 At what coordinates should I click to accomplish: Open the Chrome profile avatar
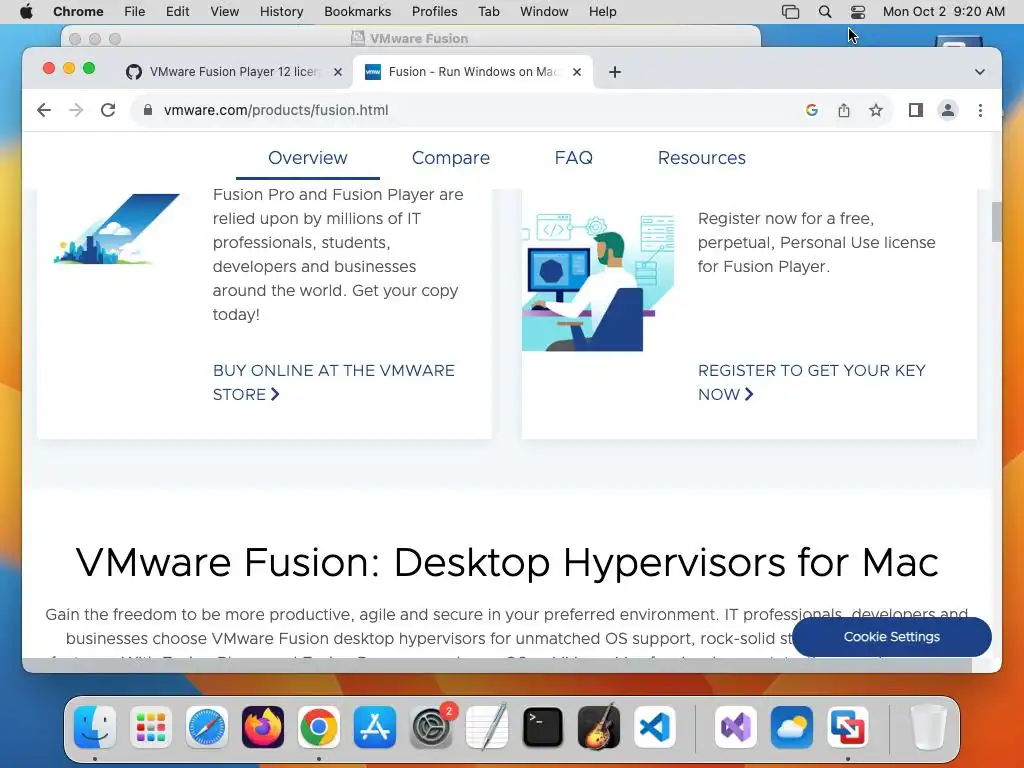[948, 110]
